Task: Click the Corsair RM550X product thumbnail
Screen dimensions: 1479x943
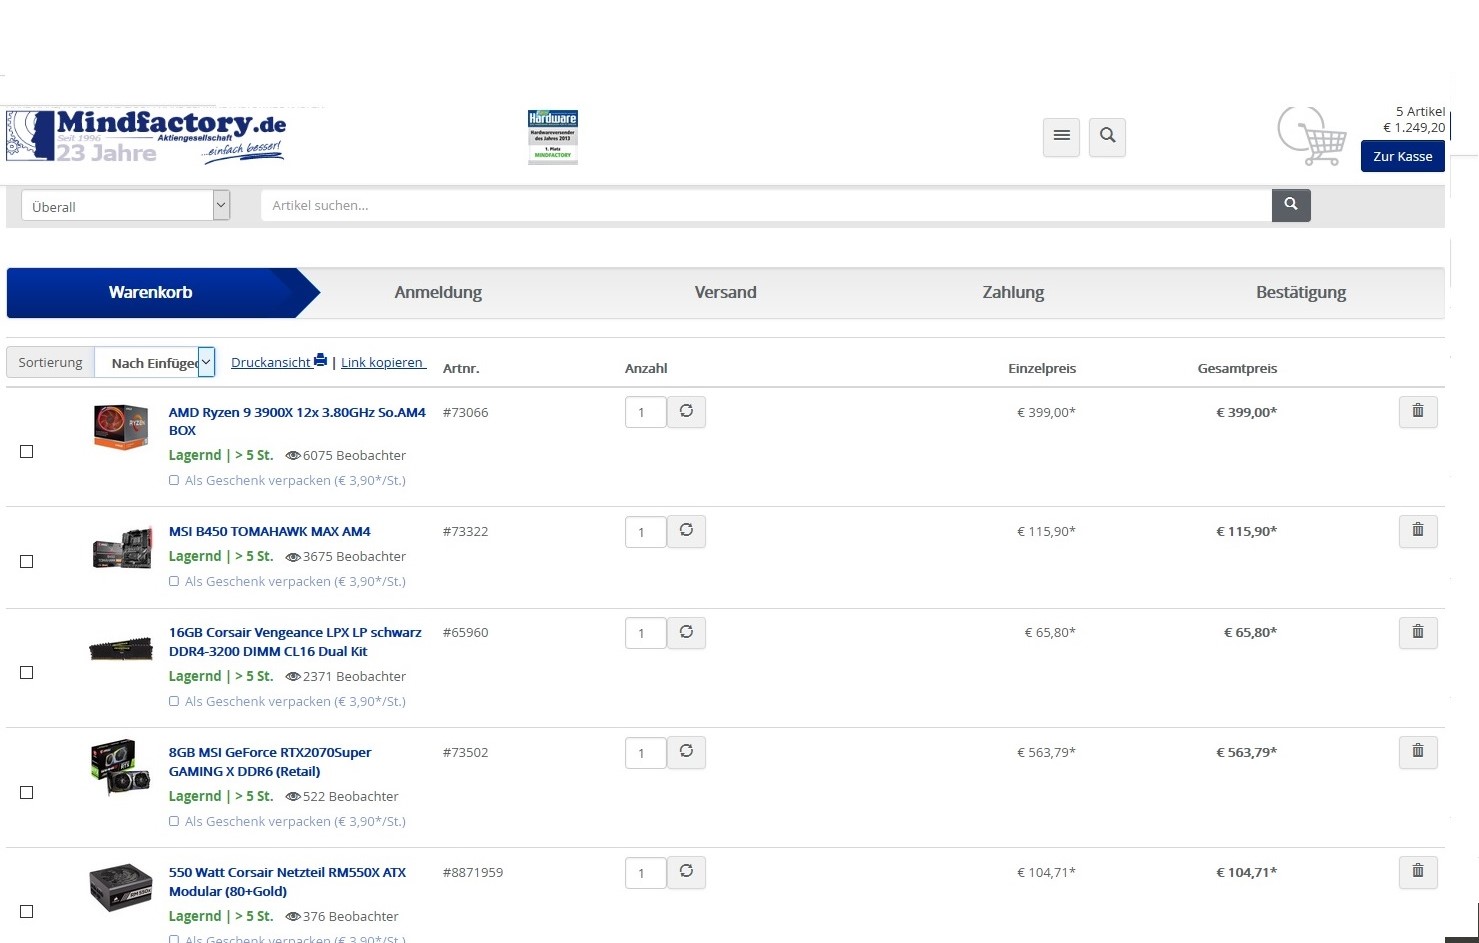Action: 121,889
